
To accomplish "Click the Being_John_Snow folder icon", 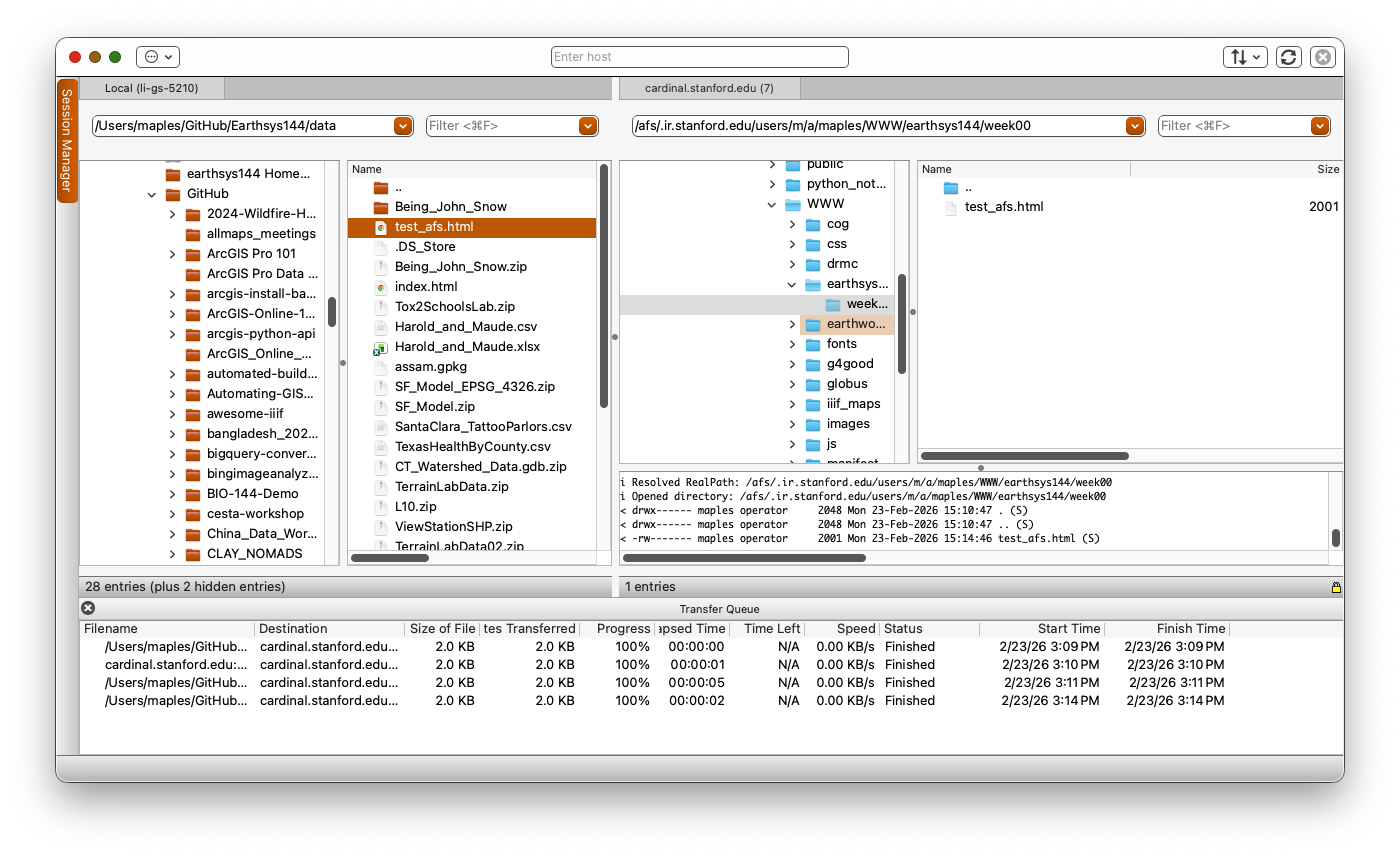I will (x=382, y=206).
